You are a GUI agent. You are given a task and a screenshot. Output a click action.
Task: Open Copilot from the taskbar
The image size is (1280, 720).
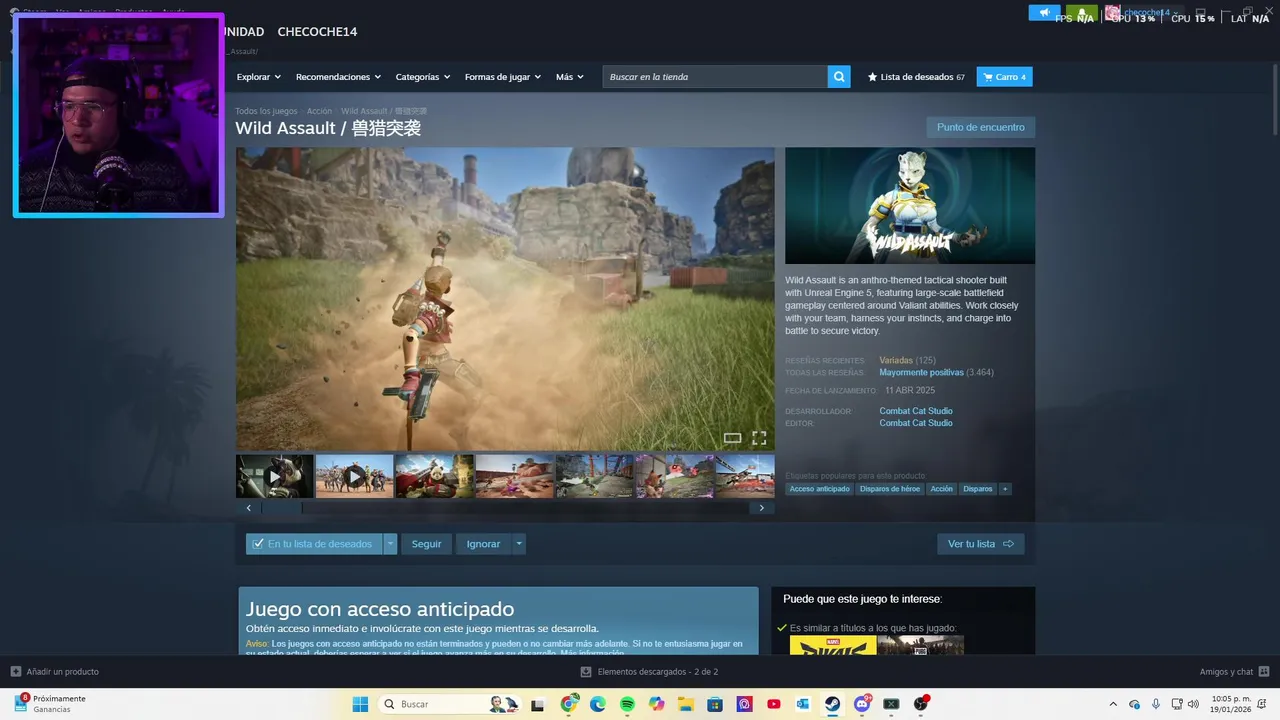point(657,704)
